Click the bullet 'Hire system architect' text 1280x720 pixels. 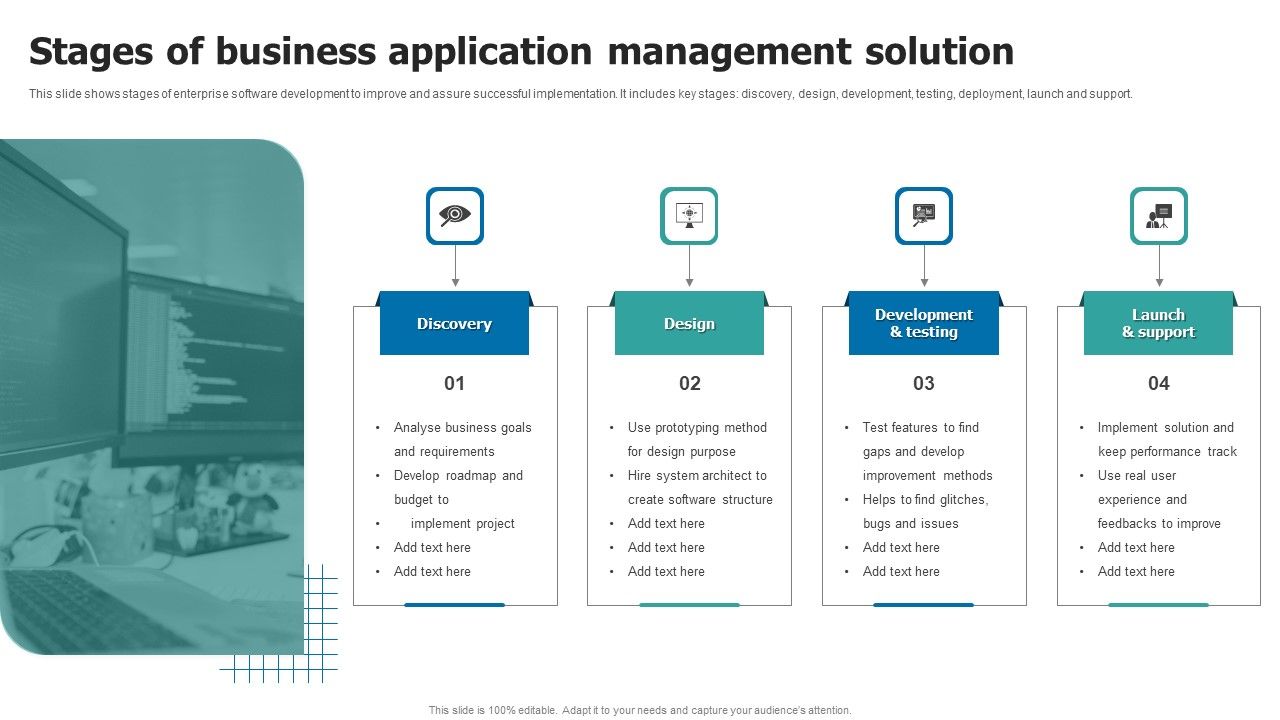pos(697,475)
